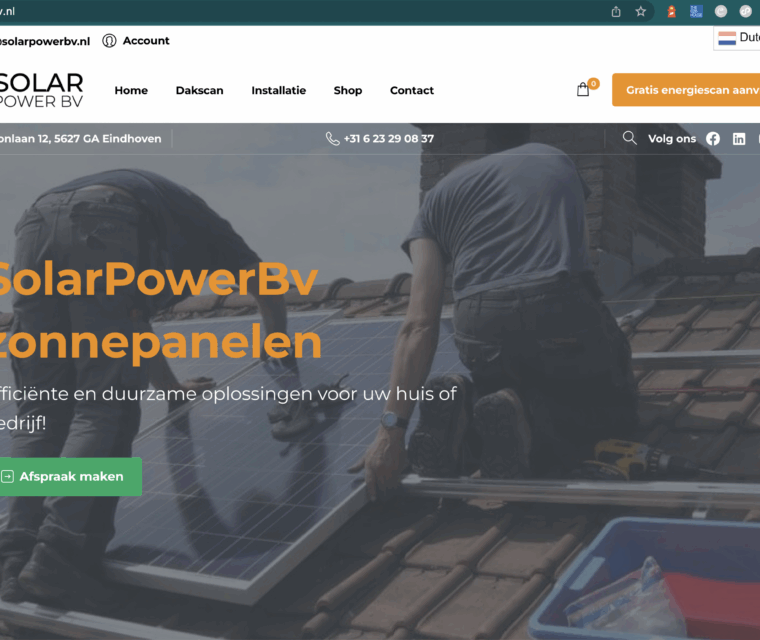This screenshot has height=640, width=760.
Task: Click the Solar Power BV logo
Action: point(41,90)
